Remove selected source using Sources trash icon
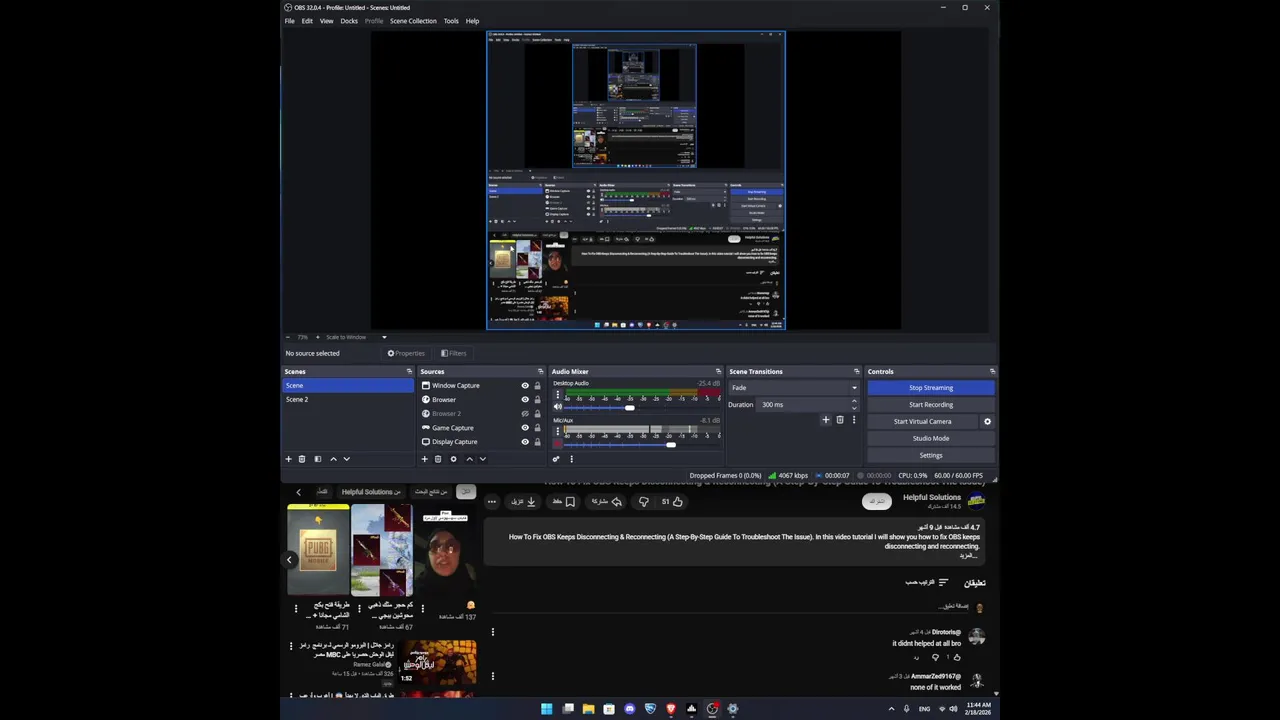This screenshot has width=1280, height=720. pyautogui.click(x=438, y=459)
